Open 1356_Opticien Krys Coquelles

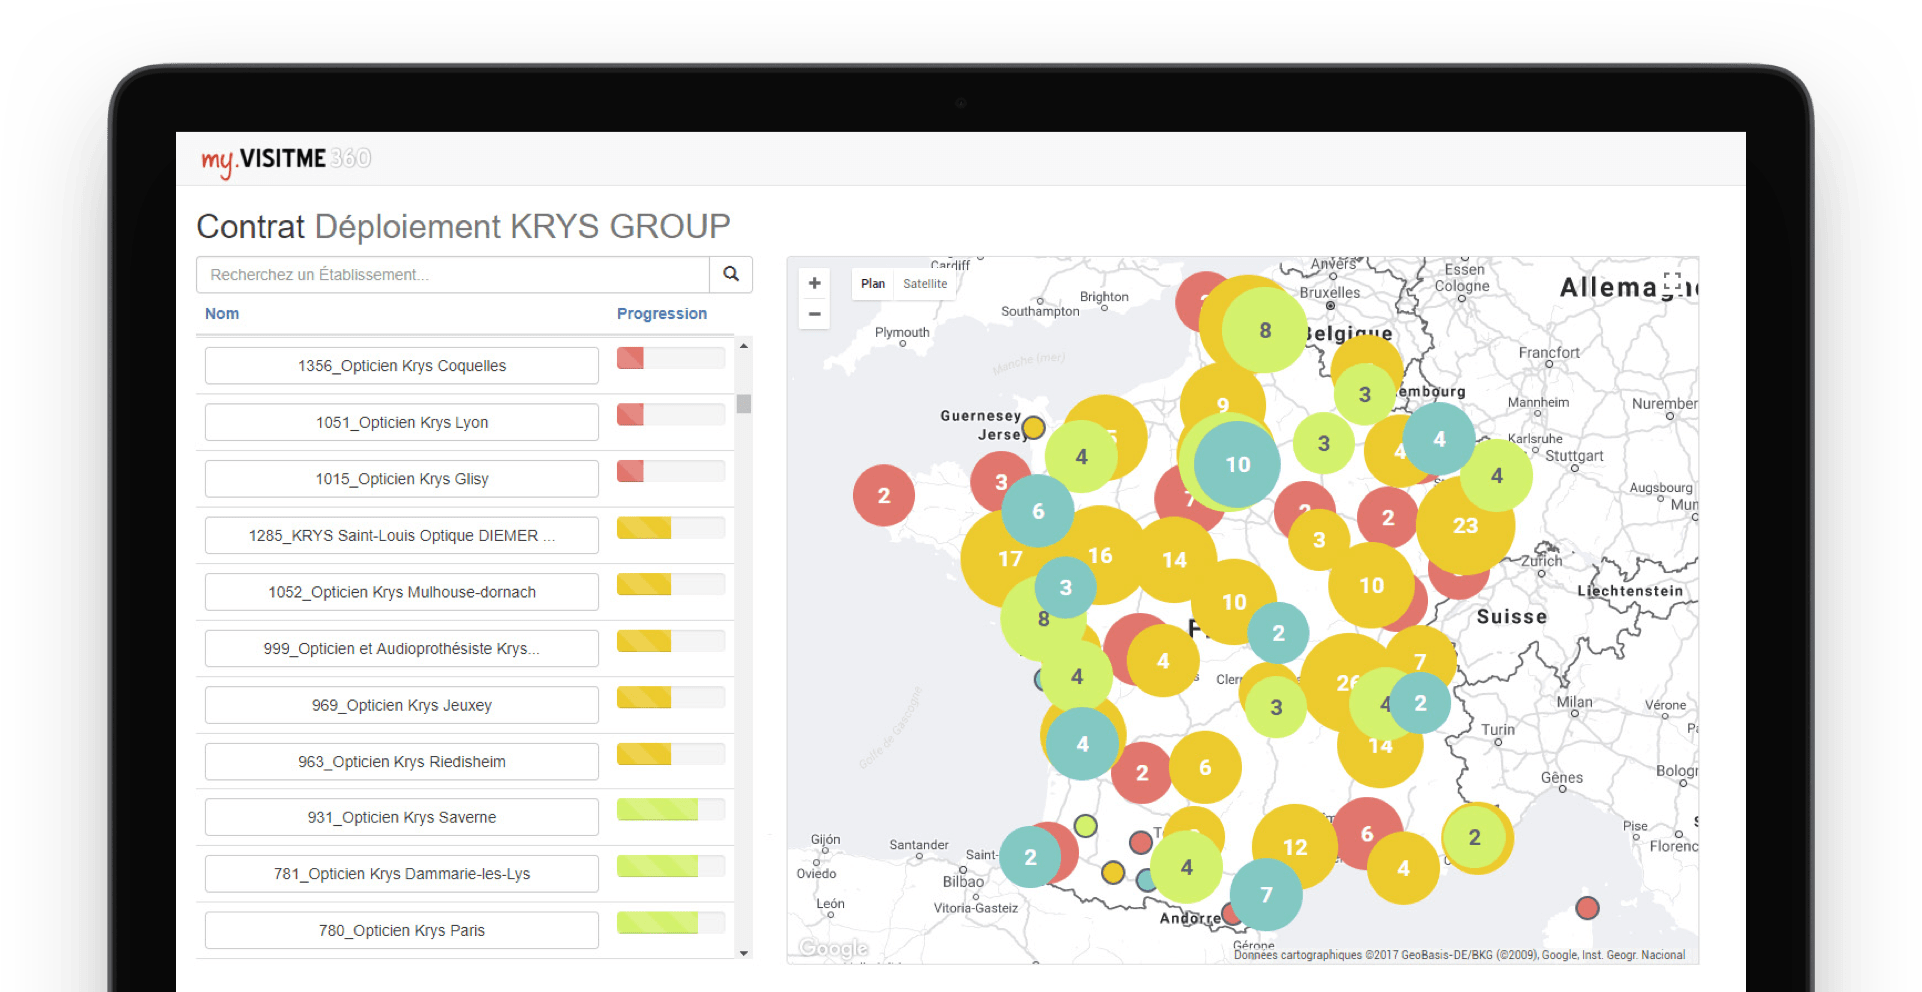tap(402, 366)
